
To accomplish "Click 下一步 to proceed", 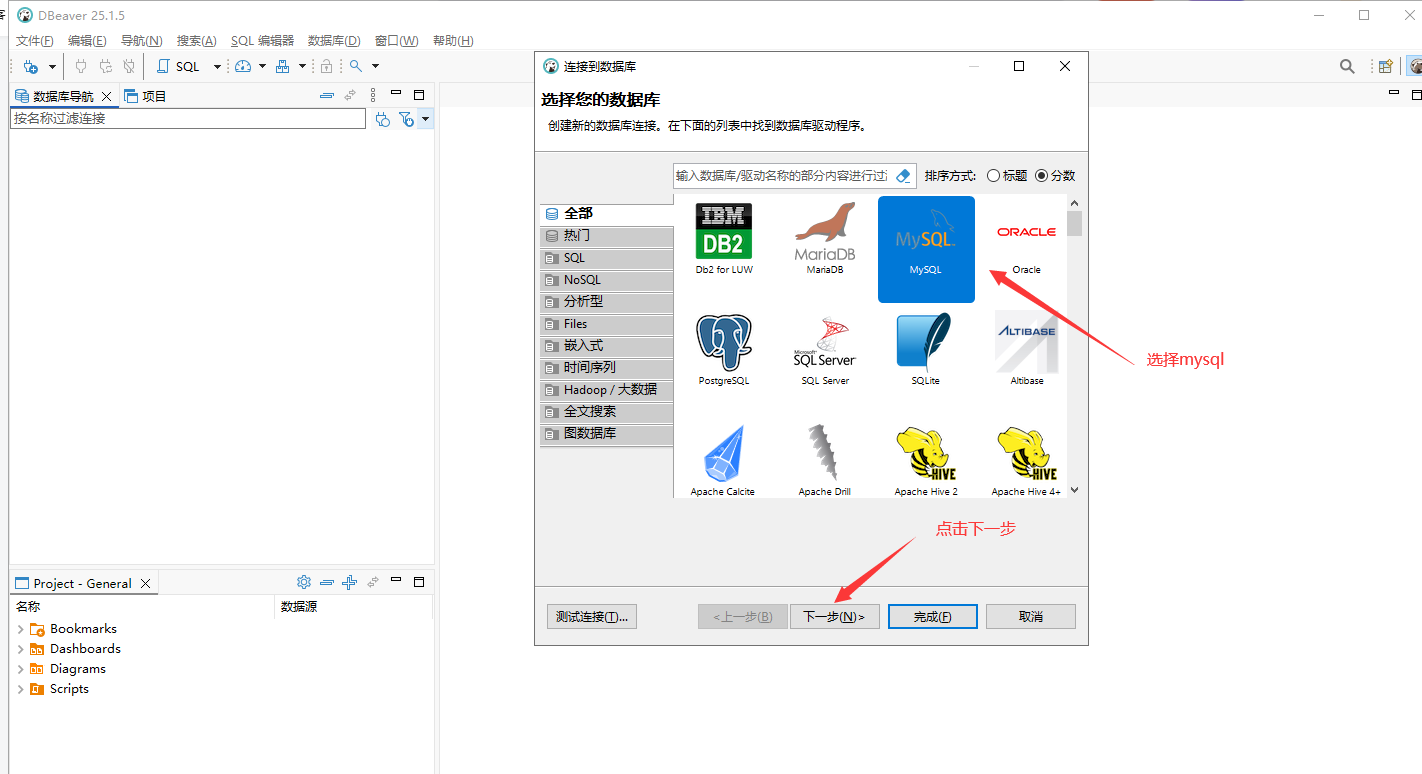I will (x=835, y=616).
